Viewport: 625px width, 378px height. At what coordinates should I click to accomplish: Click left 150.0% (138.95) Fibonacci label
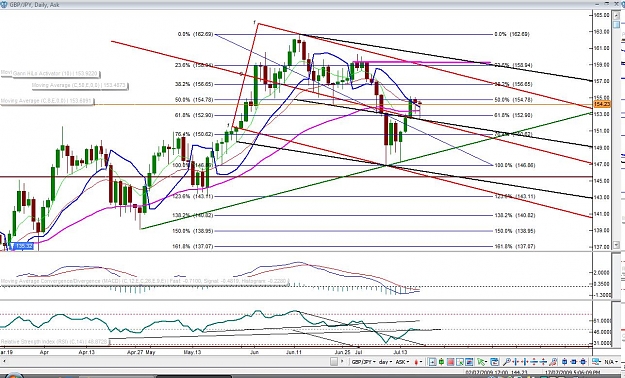[x=193, y=231]
